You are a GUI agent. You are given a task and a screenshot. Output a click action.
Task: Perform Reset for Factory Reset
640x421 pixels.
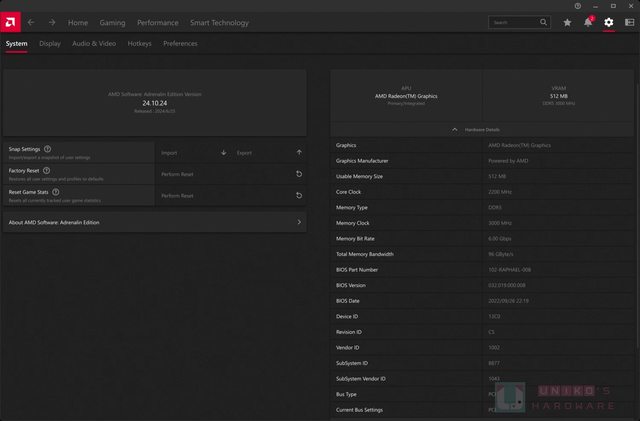tap(231, 174)
